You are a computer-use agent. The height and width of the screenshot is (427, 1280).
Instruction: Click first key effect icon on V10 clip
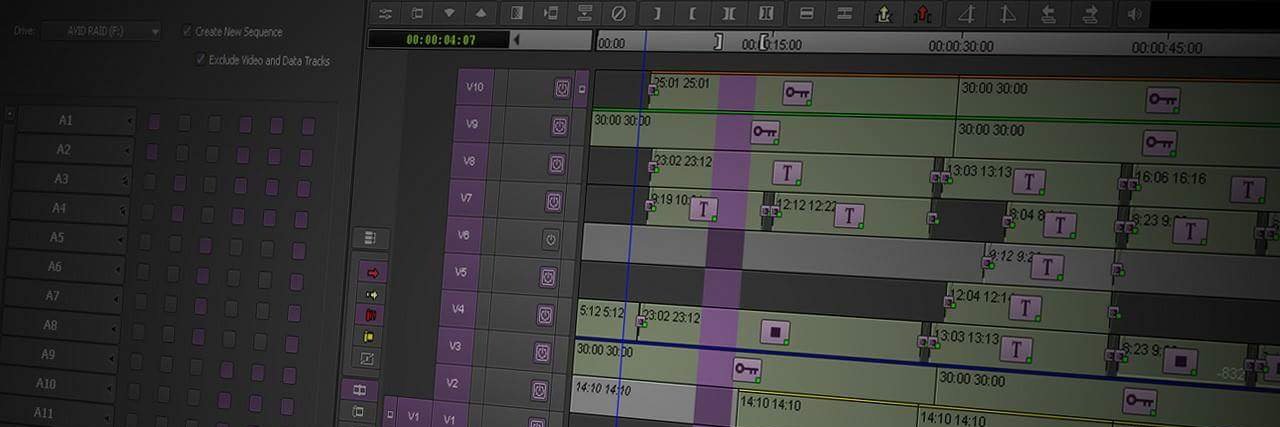(797, 93)
